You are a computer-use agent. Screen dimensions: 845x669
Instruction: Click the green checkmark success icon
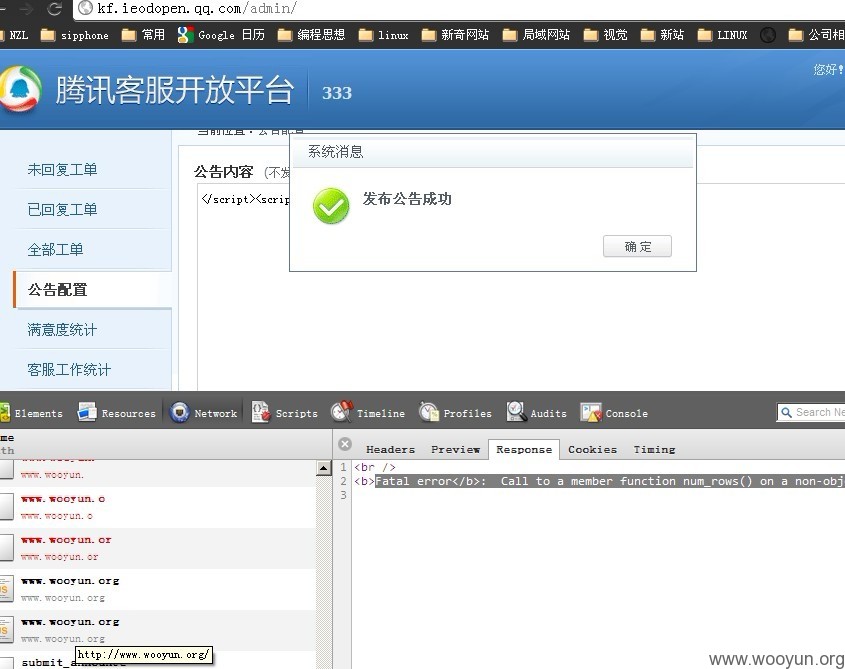click(331, 206)
